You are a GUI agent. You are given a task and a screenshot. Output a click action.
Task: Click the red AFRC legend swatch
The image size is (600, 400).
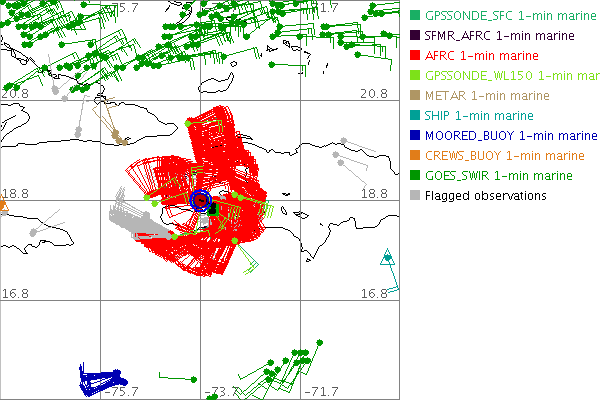[x=414, y=56]
